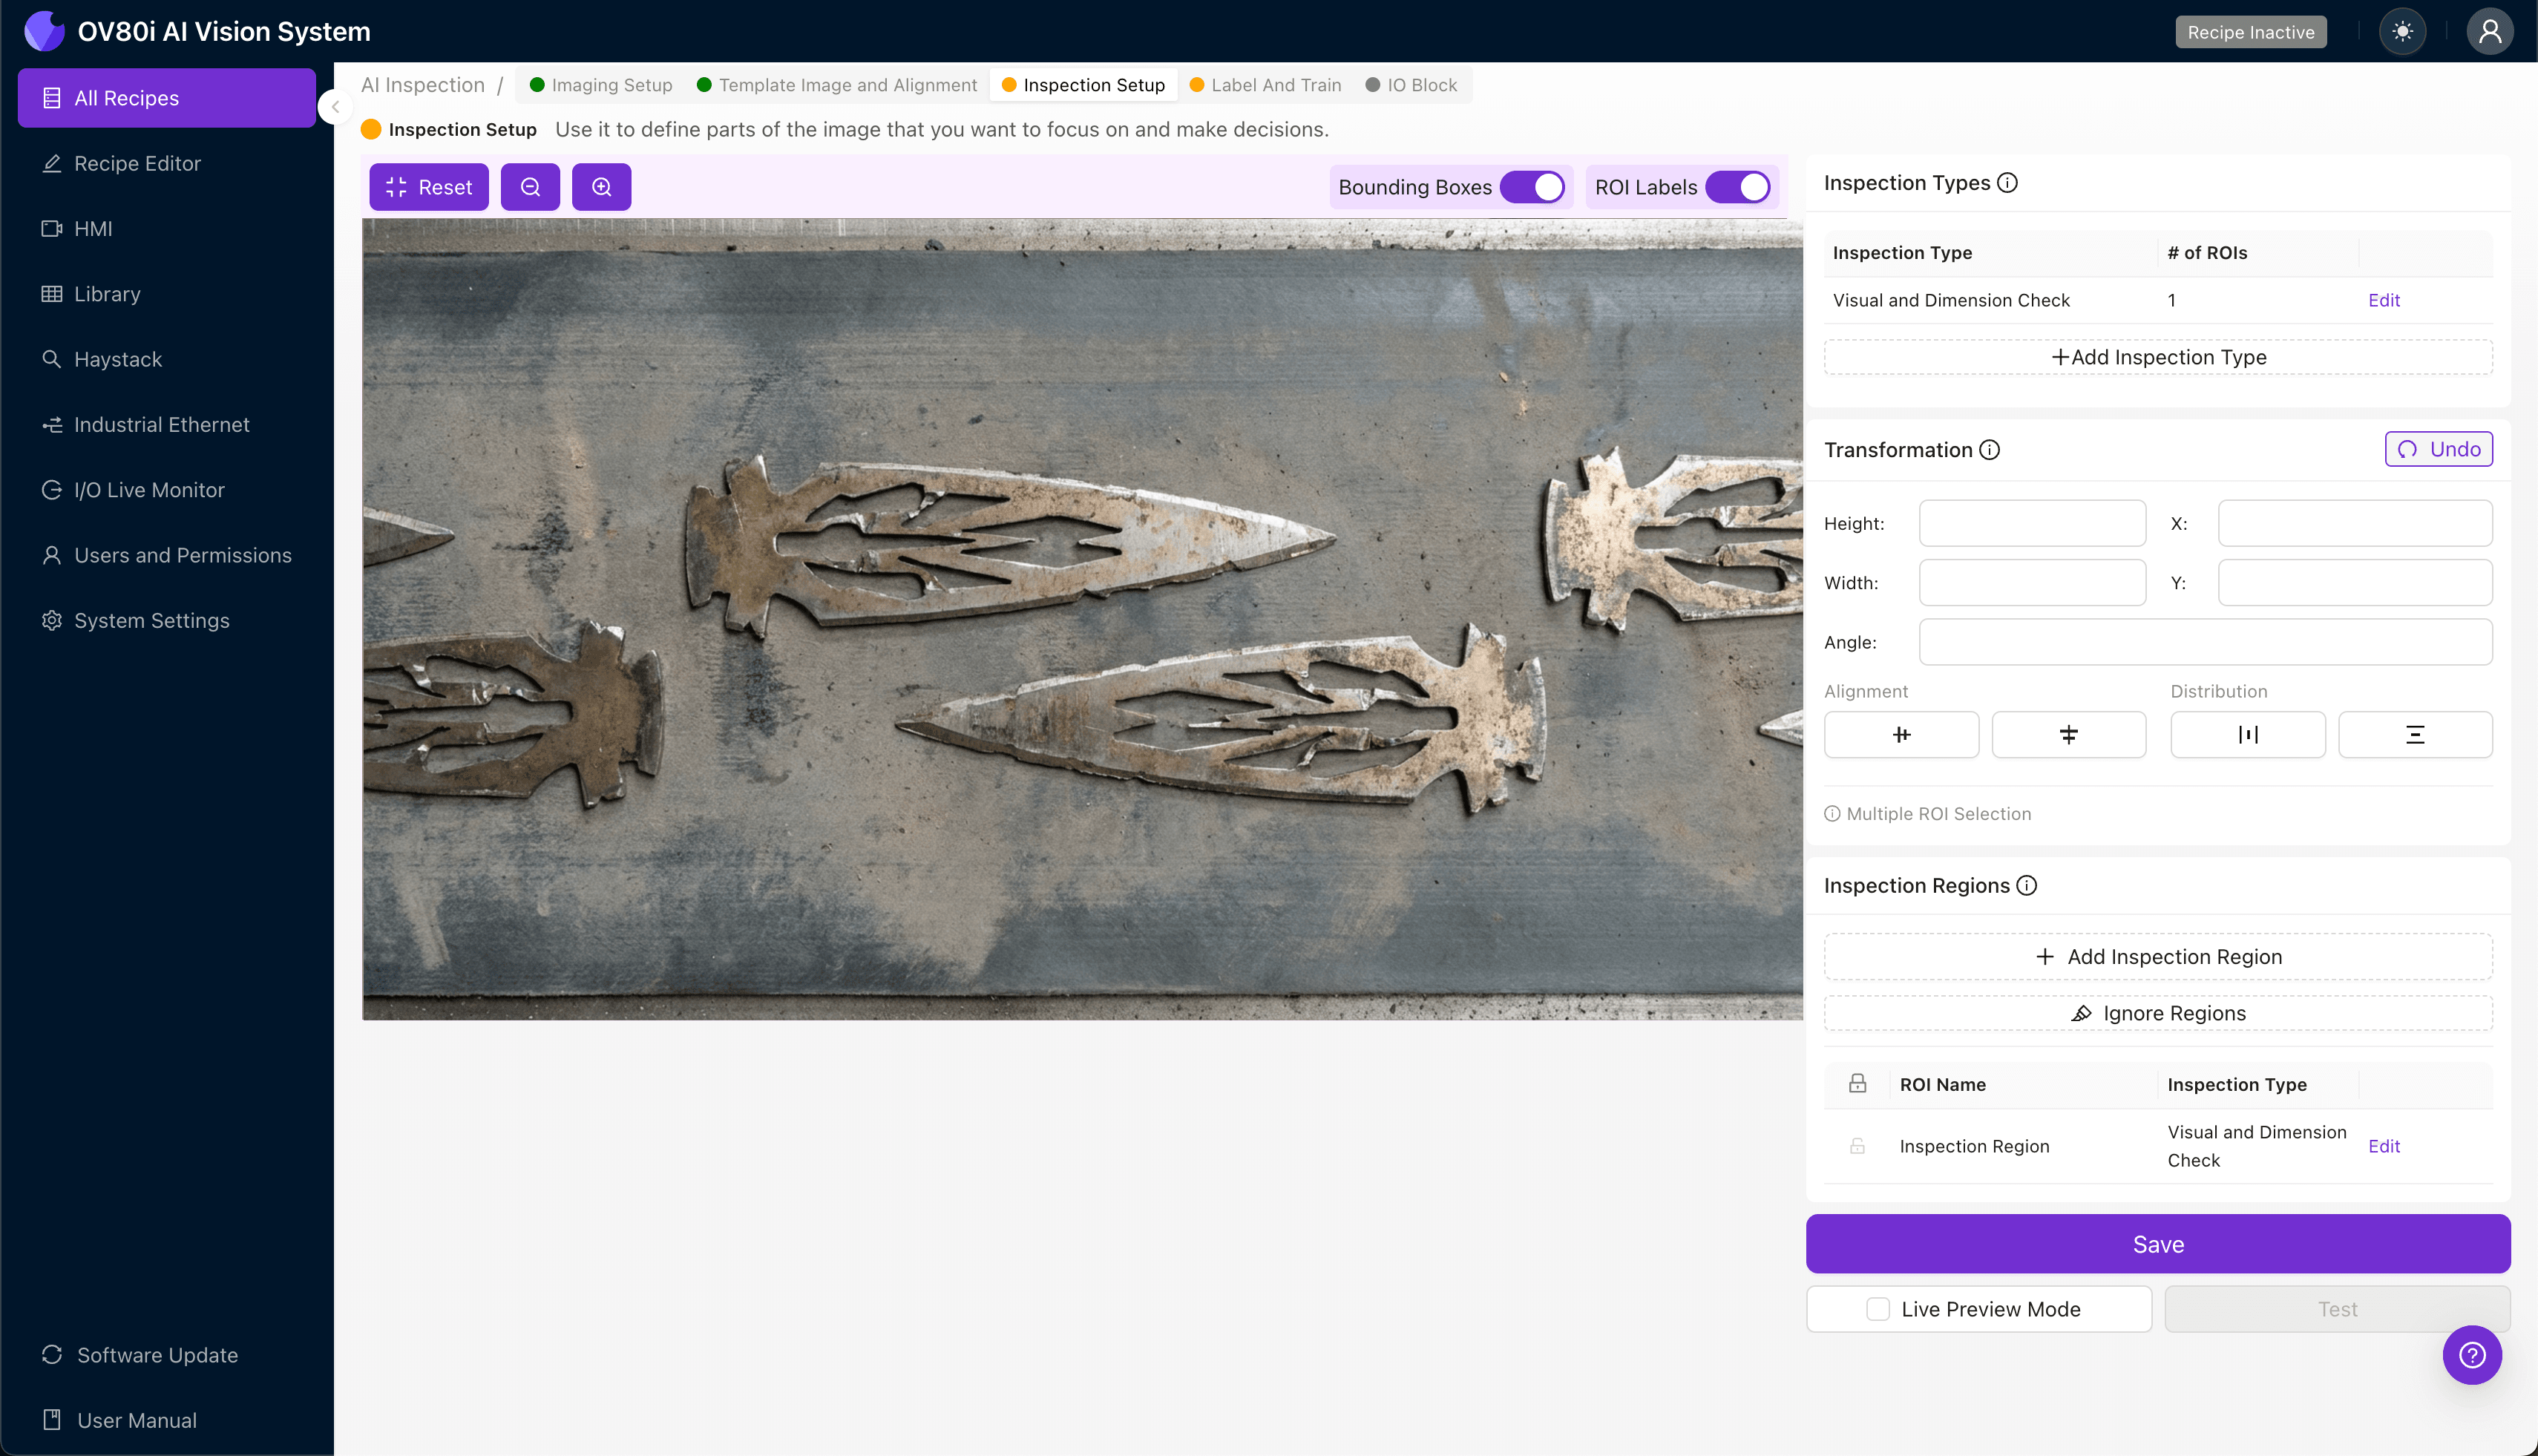The width and height of the screenshot is (2538, 1456).
Task: Open the Inspection Types info tooltip
Action: [2007, 183]
